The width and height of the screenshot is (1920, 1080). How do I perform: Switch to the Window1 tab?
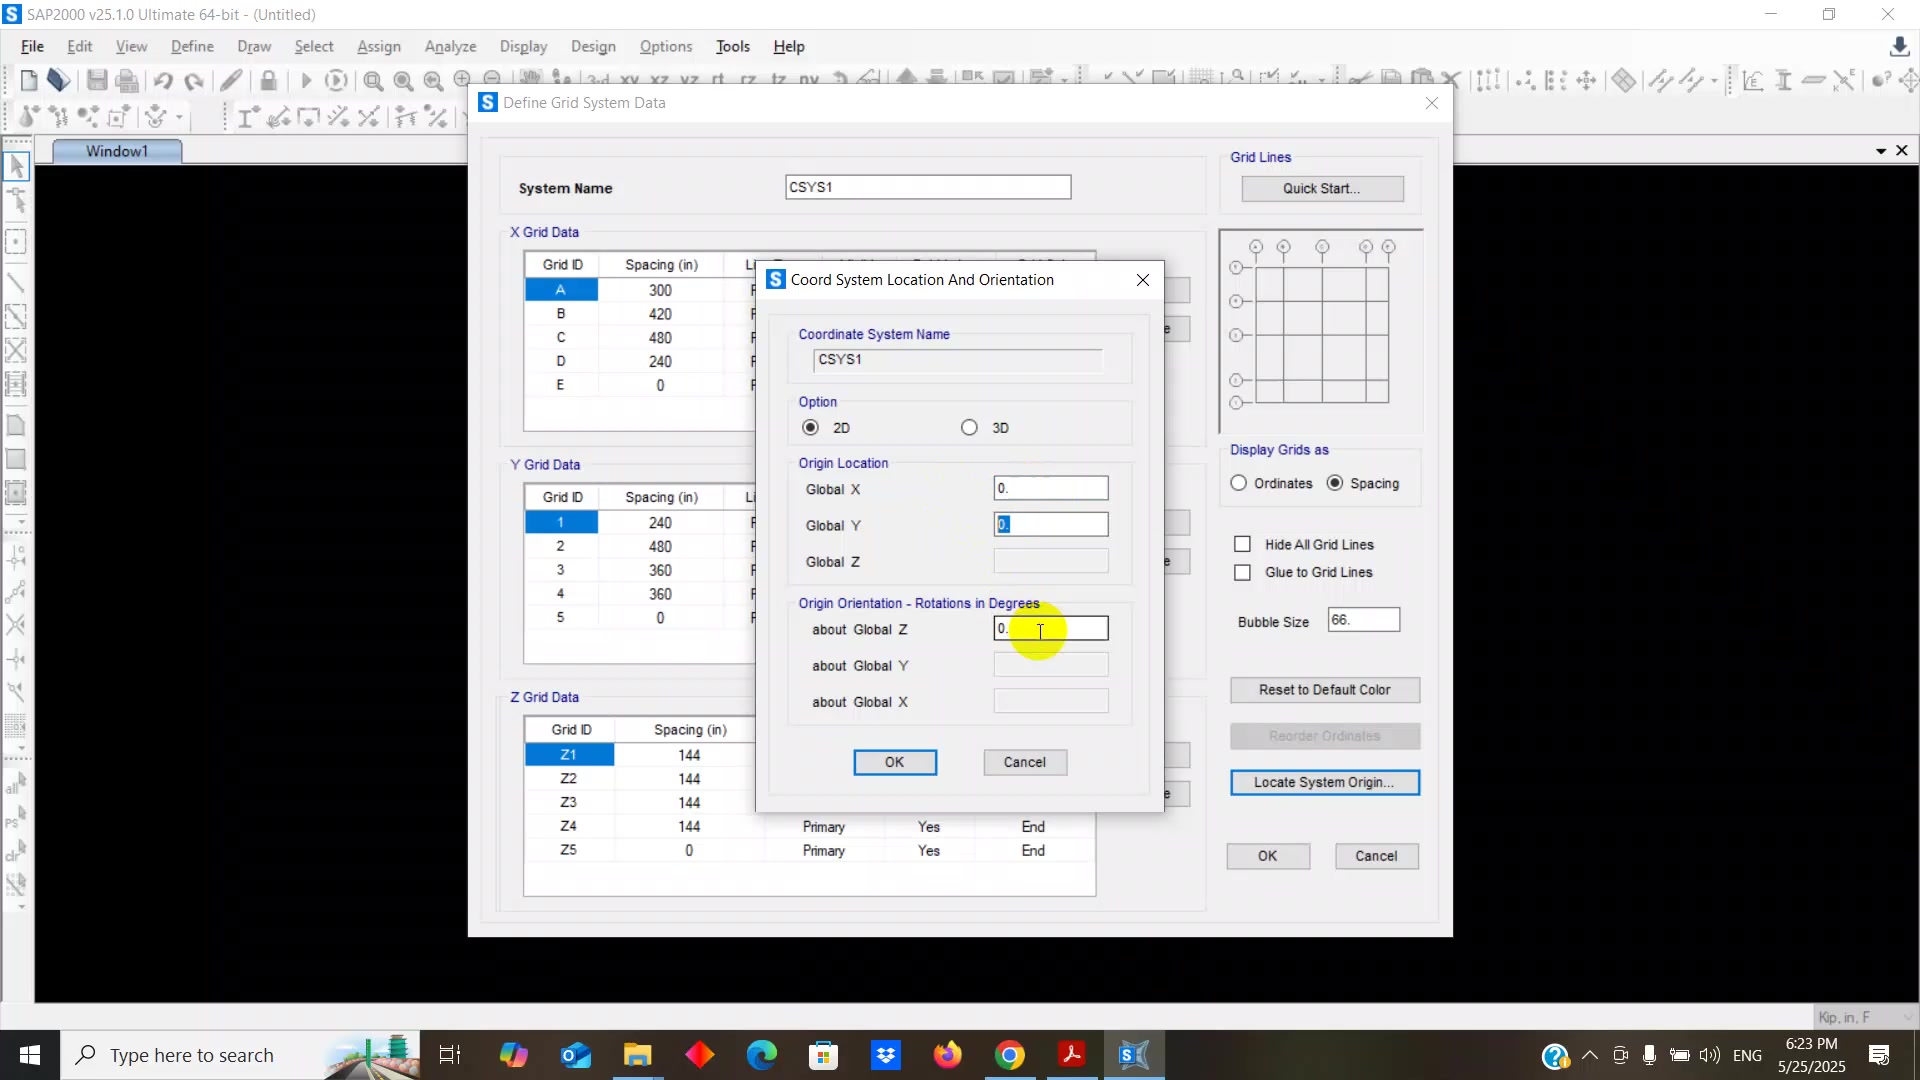(117, 151)
